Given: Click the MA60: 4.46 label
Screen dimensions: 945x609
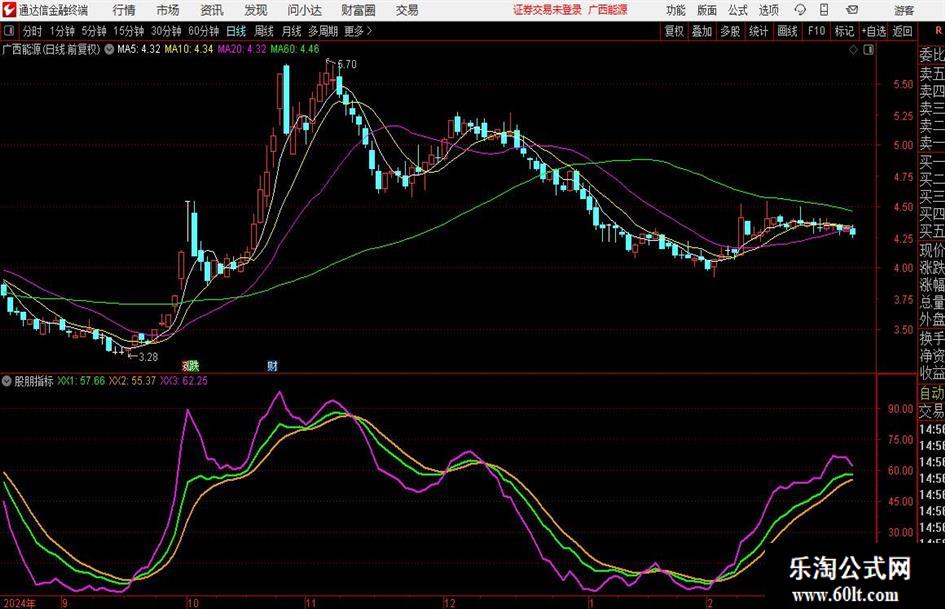Looking at the screenshot, I should (295, 49).
